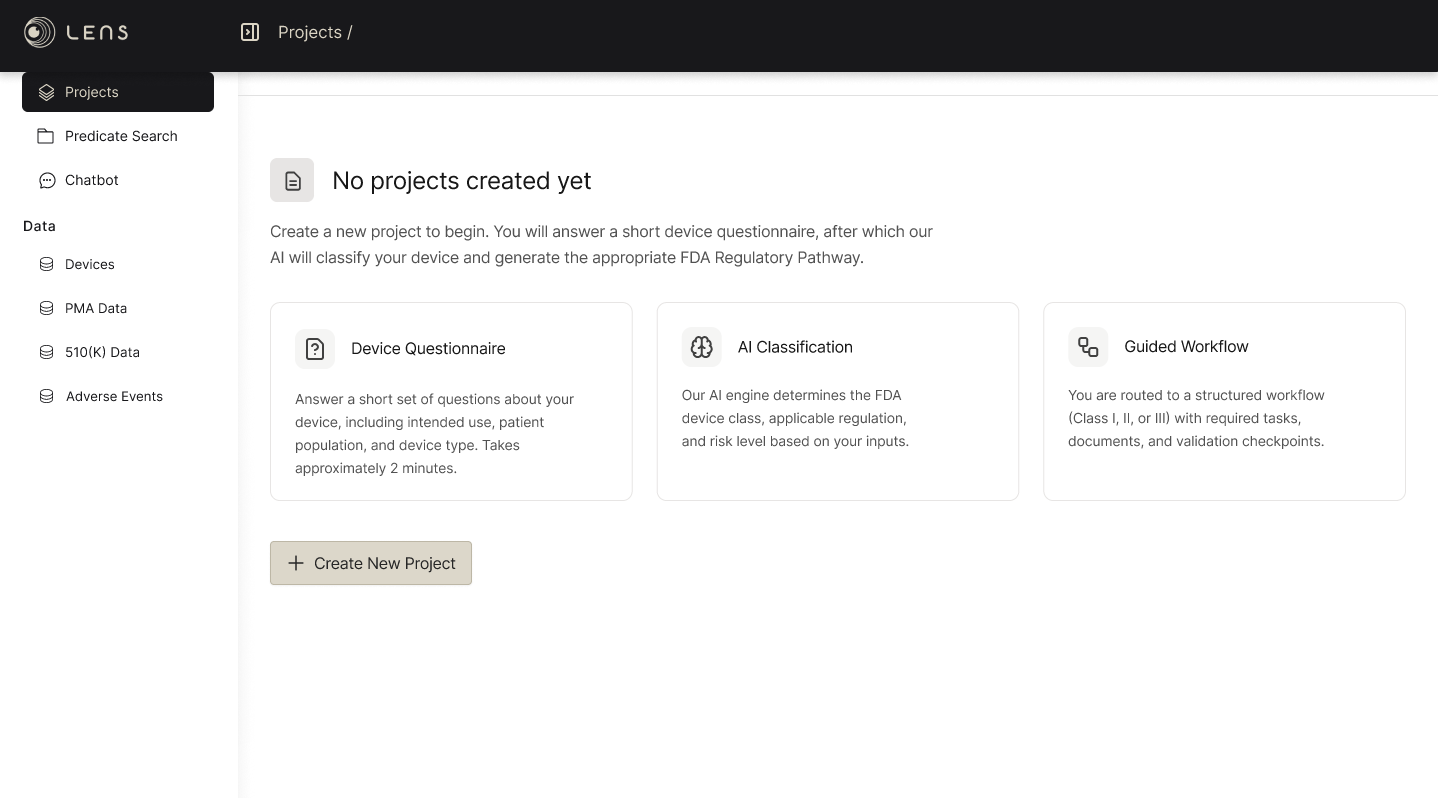1438x798 pixels.
Task: Select the Guided Workflow card
Action: [1224, 401]
